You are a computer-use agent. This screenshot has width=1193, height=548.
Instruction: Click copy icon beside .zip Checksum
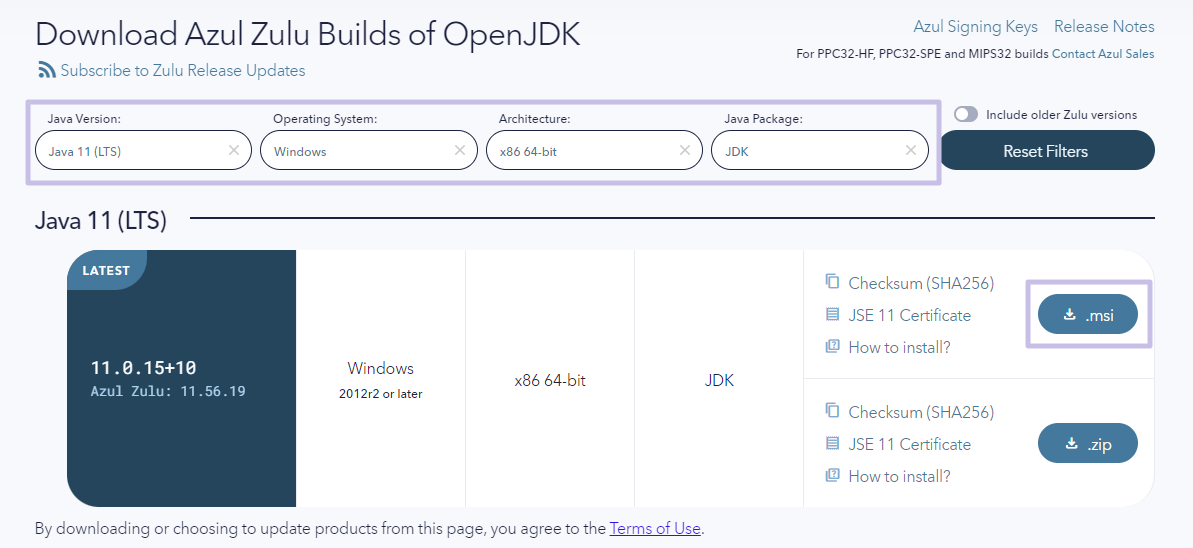832,410
